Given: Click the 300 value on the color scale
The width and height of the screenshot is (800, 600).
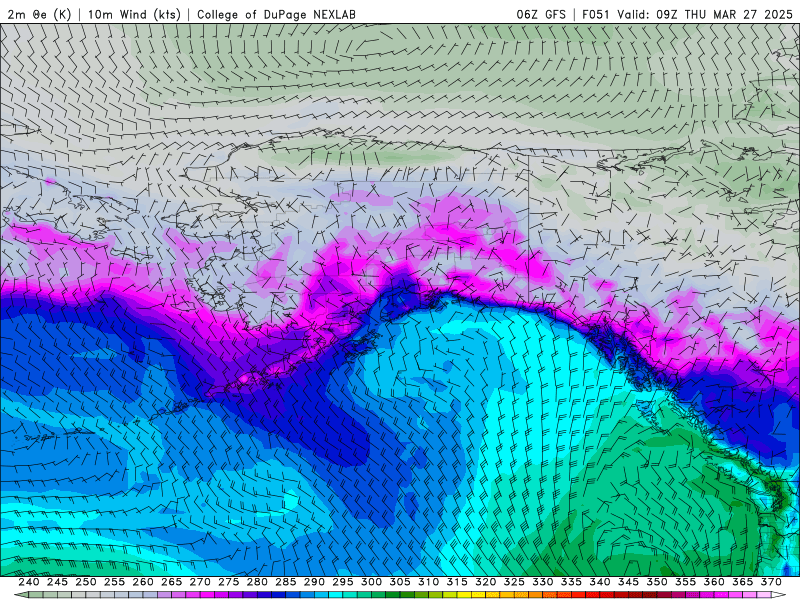Looking at the screenshot, I should point(371,582).
